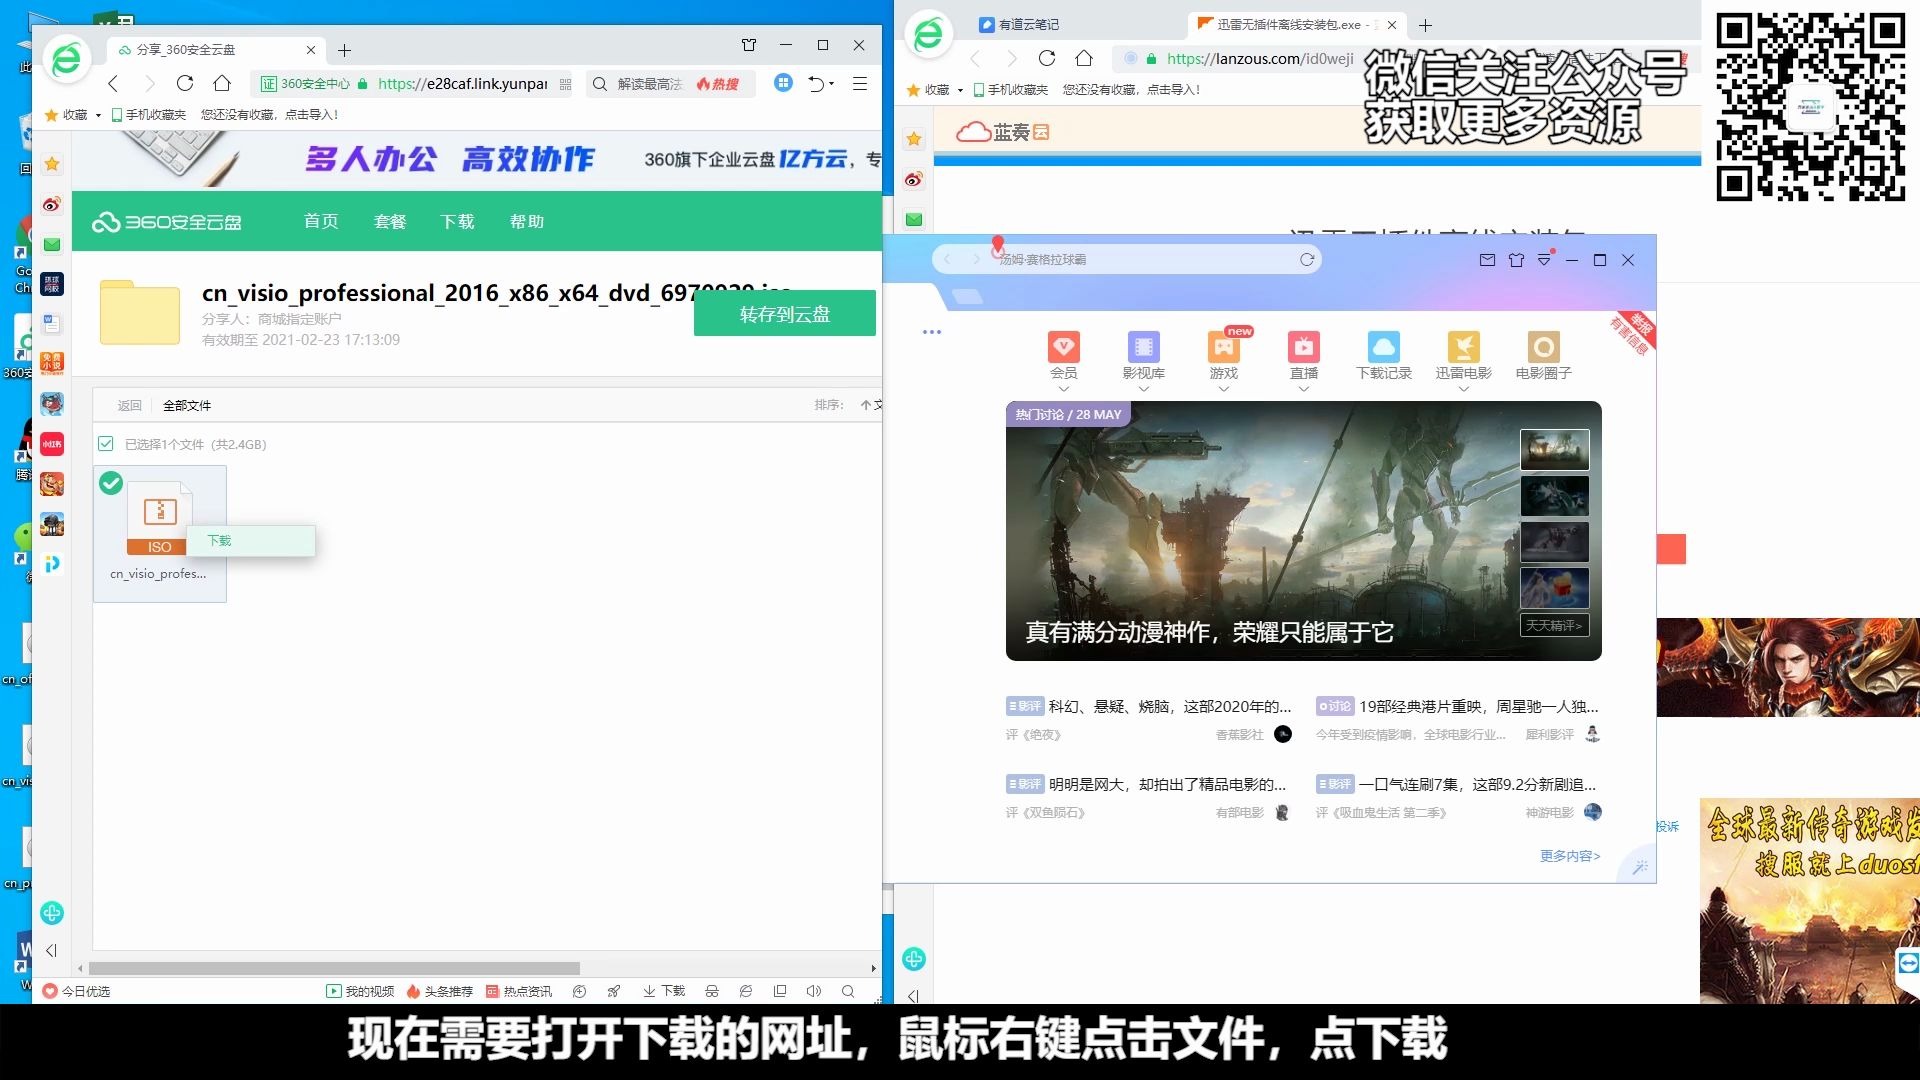This screenshot has width=1920, height=1080.
Task: Toggle the 已选择1个文件 checkbox
Action: point(106,444)
